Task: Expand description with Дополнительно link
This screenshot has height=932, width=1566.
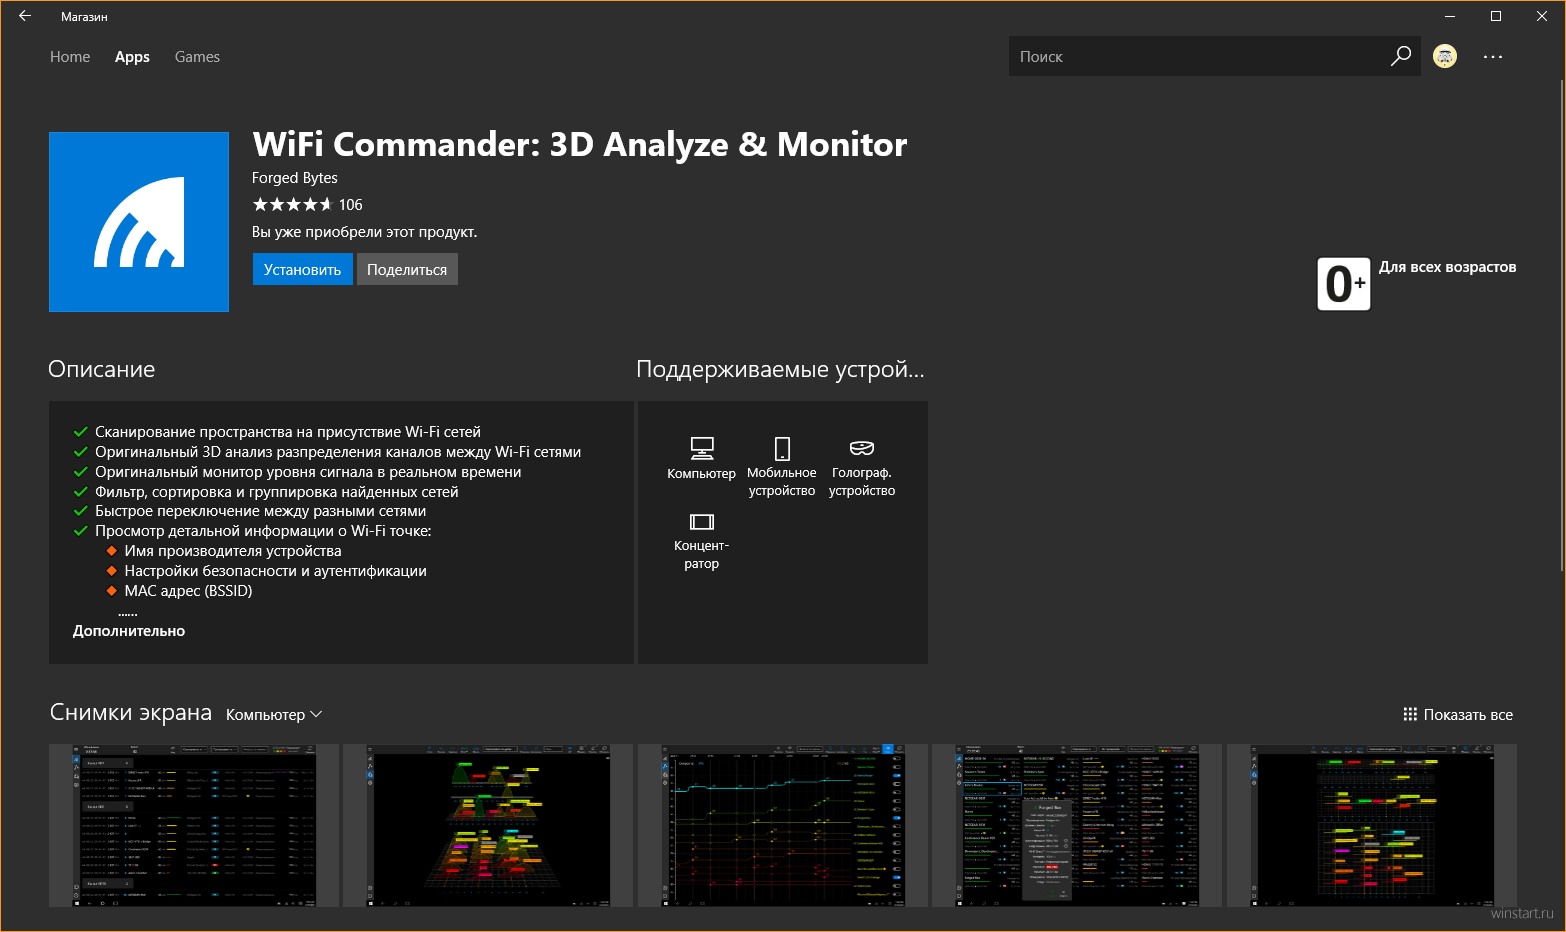Action: tap(129, 631)
